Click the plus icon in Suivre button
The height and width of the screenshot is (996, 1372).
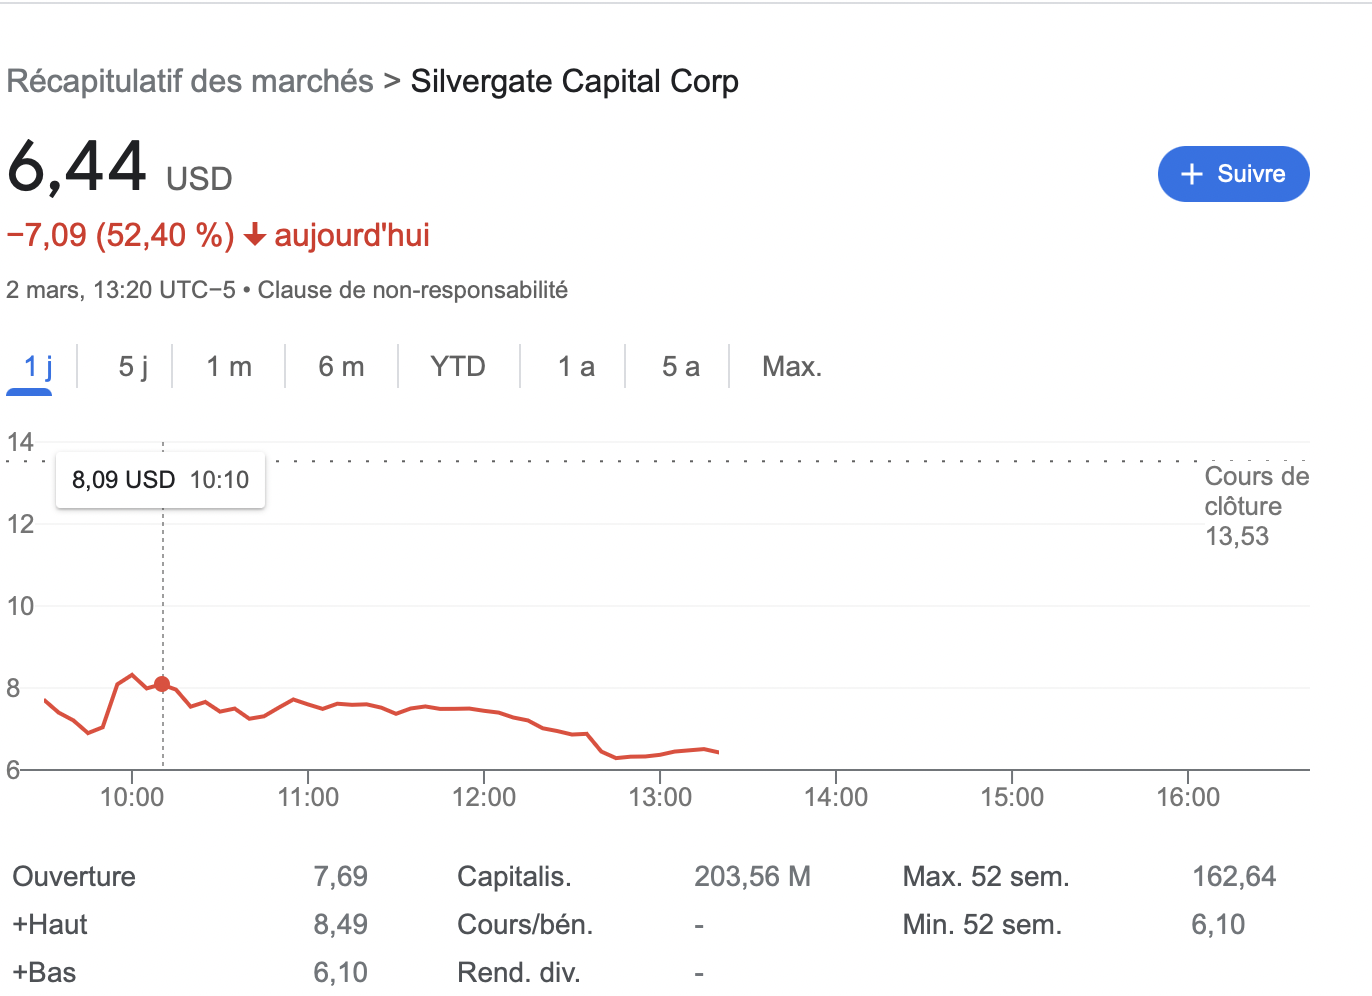[1191, 174]
